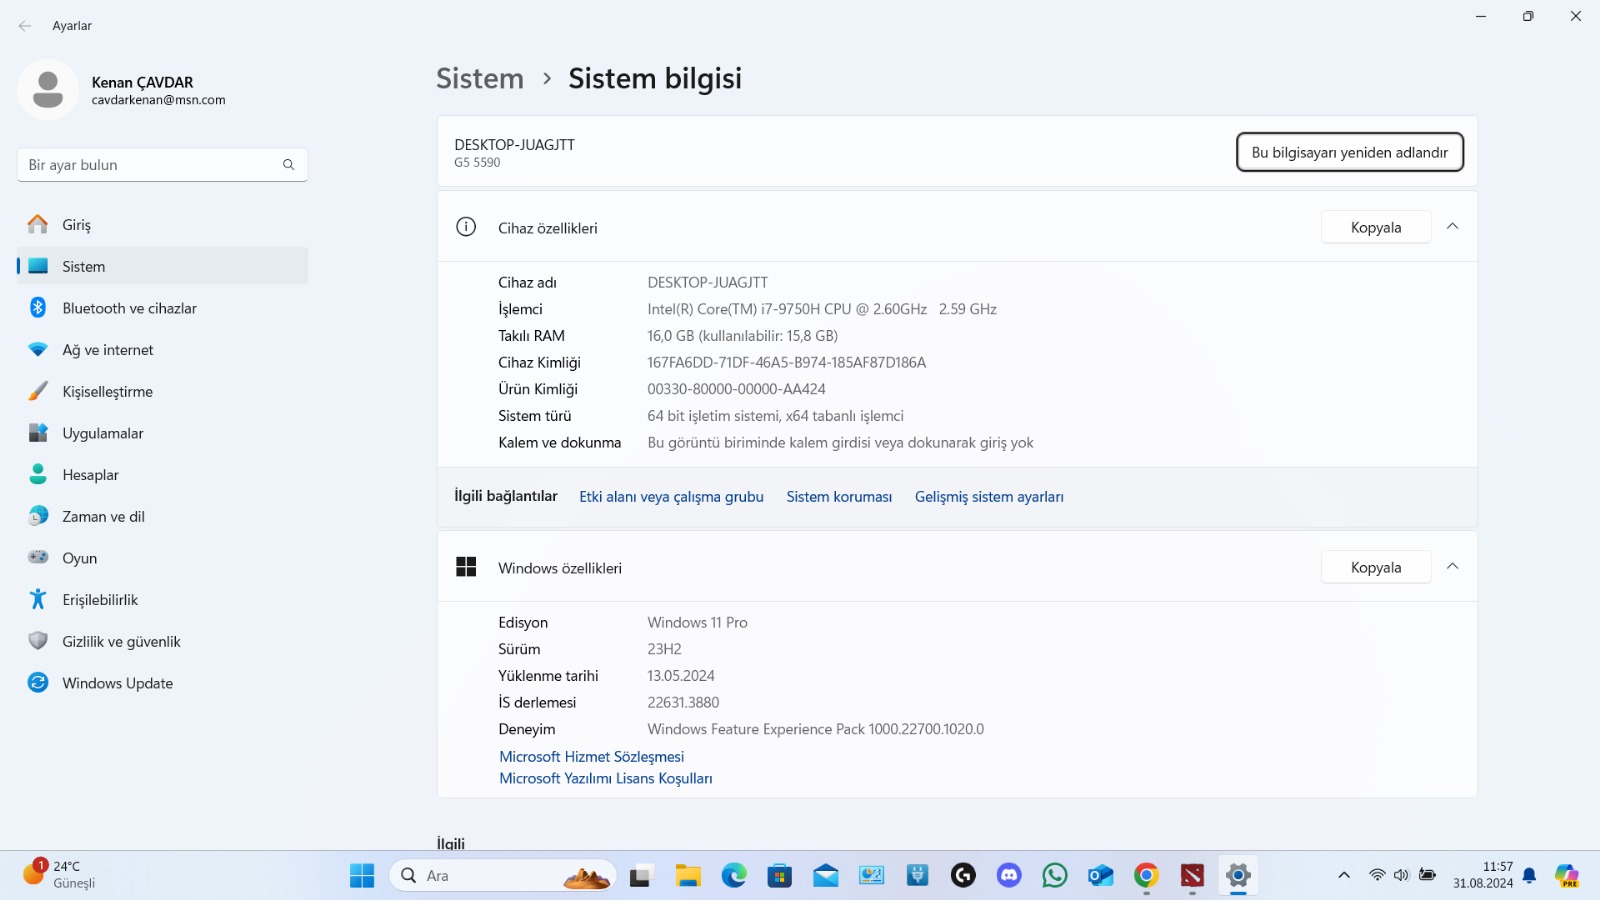The width and height of the screenshot is (1600, 900).
Task: Open the Sistem koruması link
Action: point(839,497)
